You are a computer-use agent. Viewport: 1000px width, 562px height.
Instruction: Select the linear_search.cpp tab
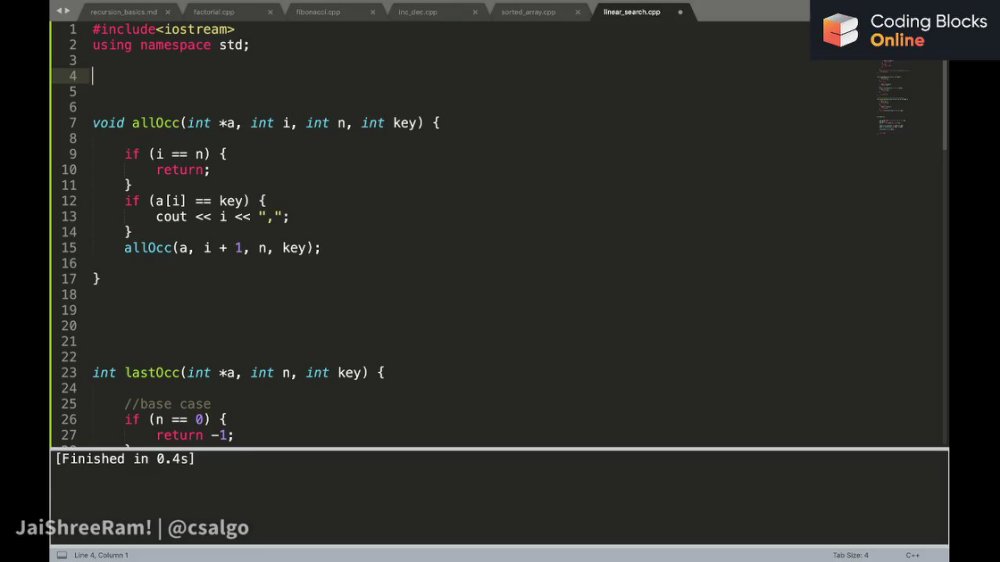point(631,12)
